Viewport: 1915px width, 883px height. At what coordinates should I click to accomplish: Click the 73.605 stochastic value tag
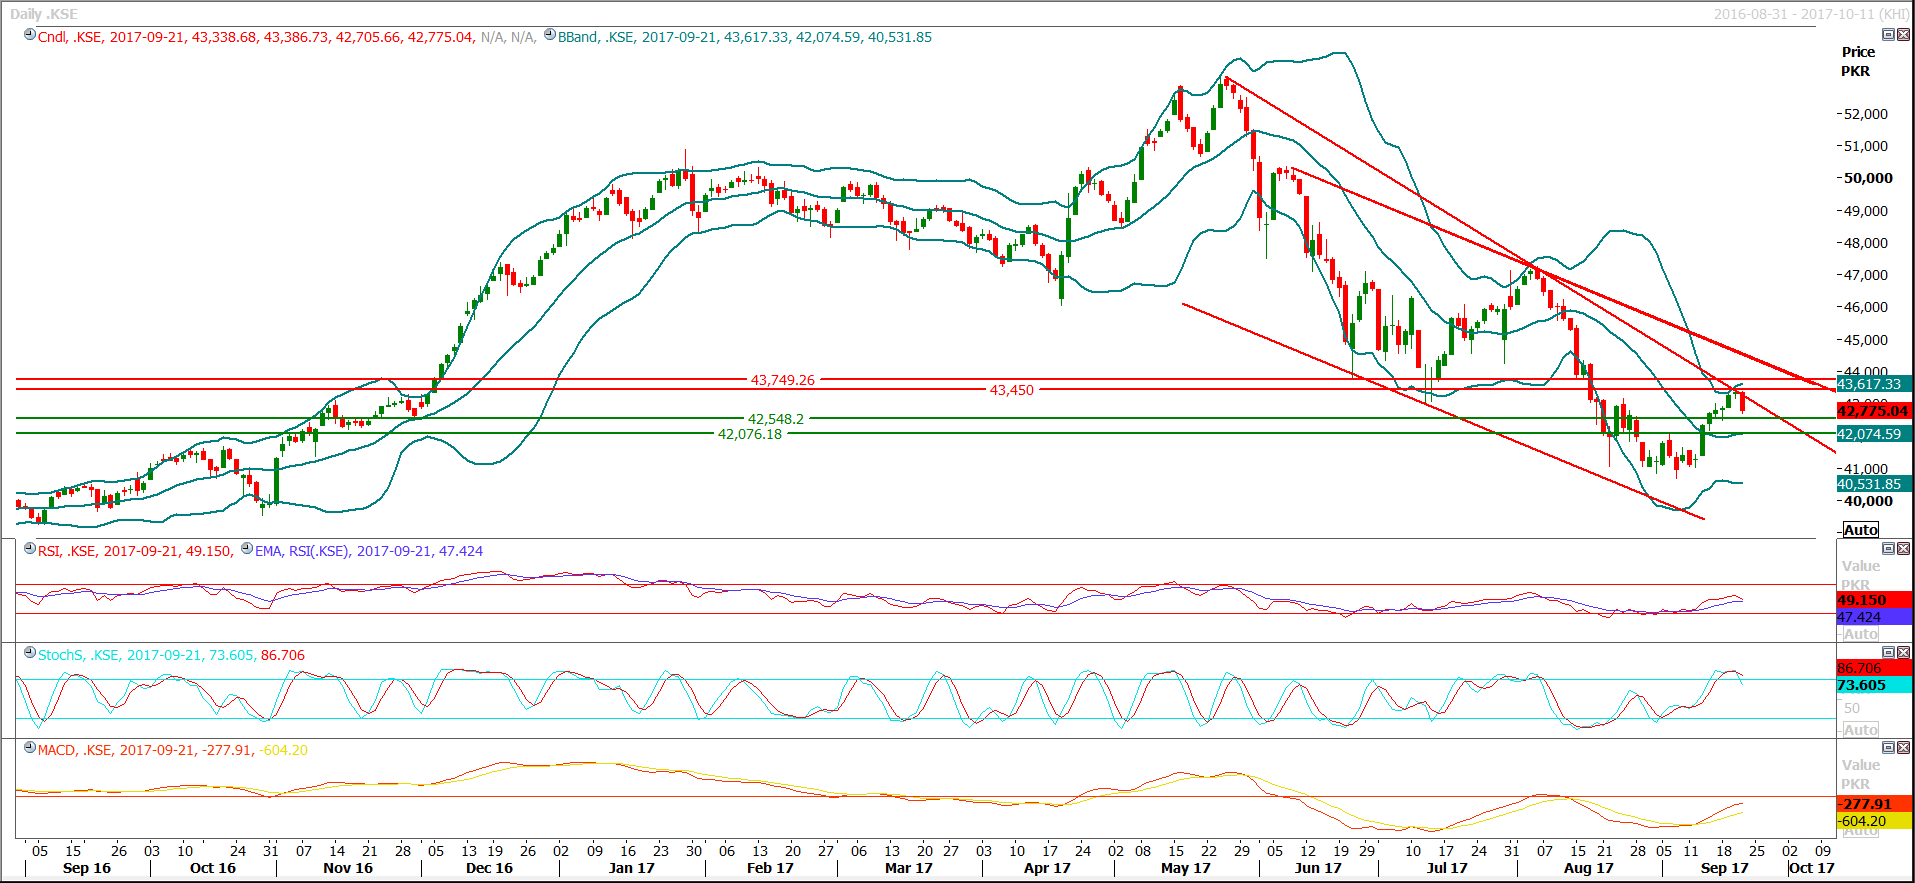click(1875, 685)
